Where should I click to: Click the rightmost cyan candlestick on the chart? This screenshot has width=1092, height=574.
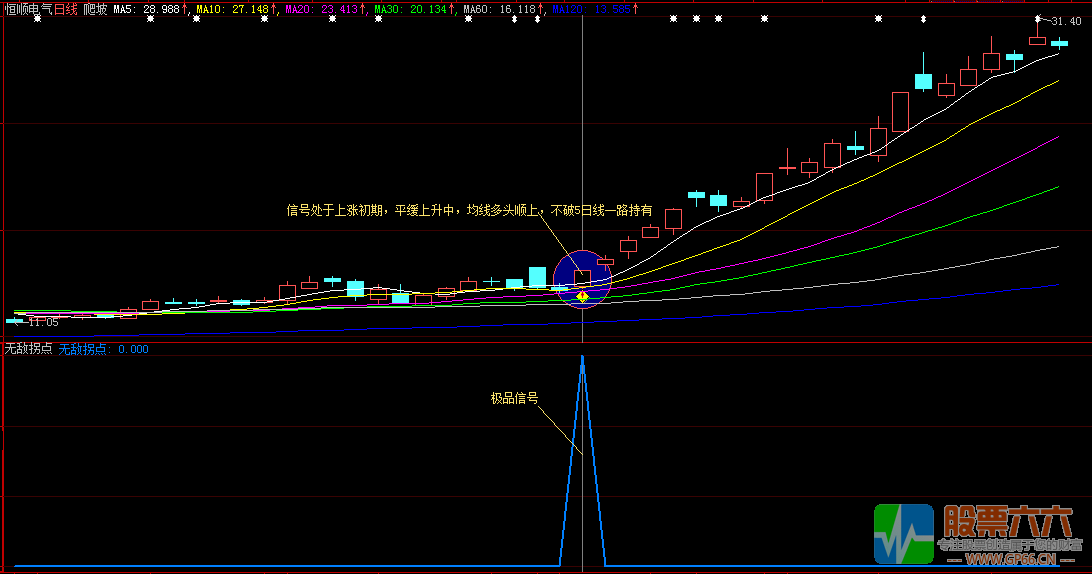1059,44
